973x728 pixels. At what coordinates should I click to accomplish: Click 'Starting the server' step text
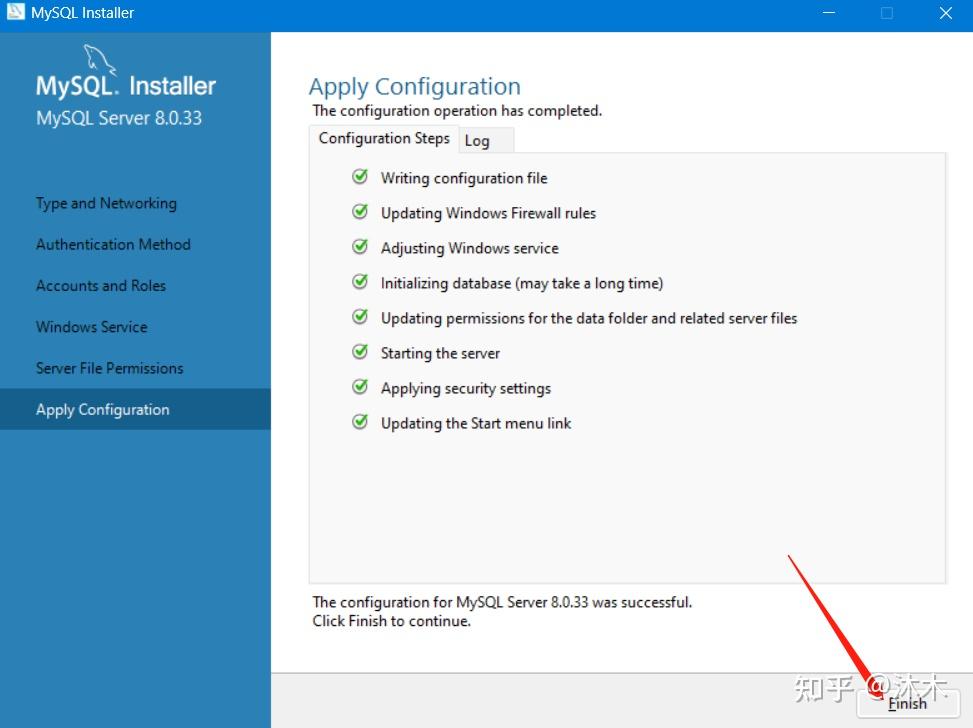(440, 353)
